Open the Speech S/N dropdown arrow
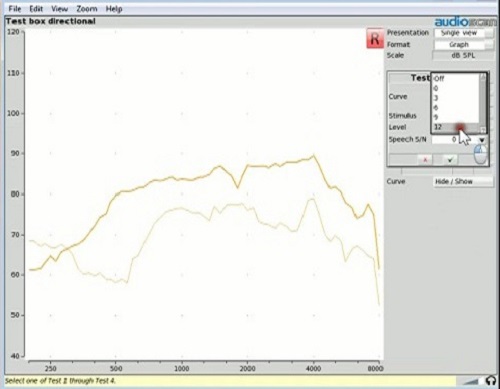This screenshot has height=389, width=500. point(482,140)
